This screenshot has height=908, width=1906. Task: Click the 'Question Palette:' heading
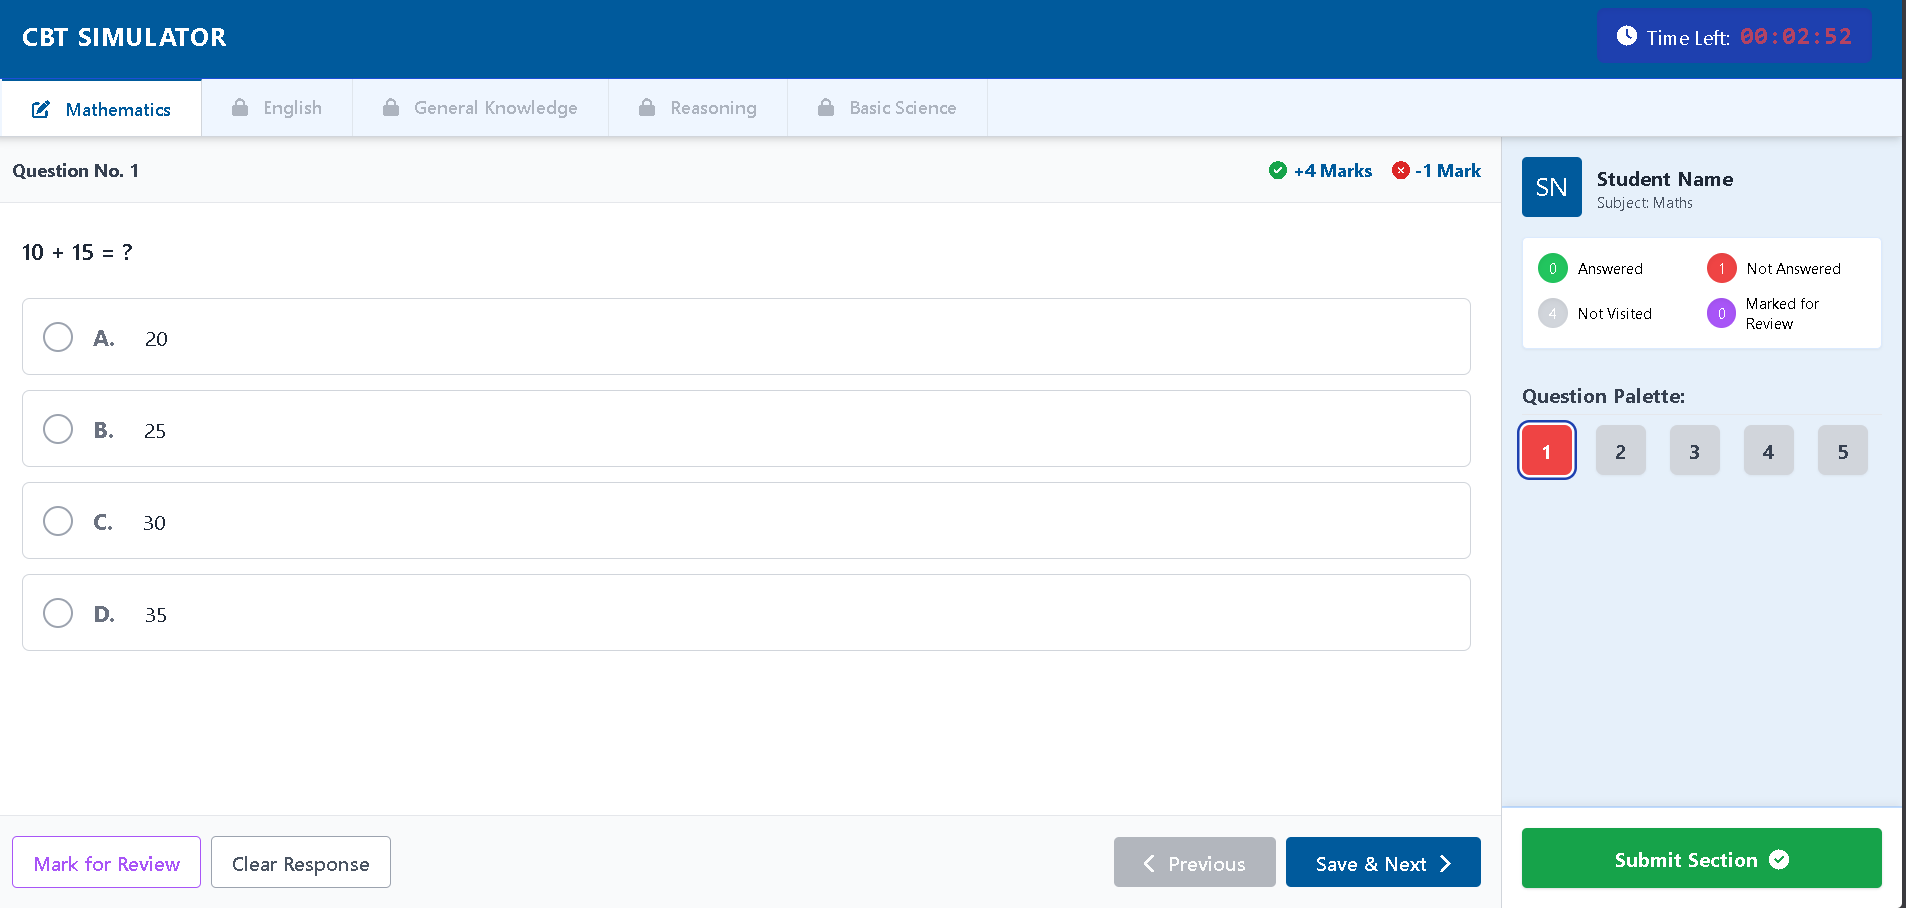[x=1603, y=396]
